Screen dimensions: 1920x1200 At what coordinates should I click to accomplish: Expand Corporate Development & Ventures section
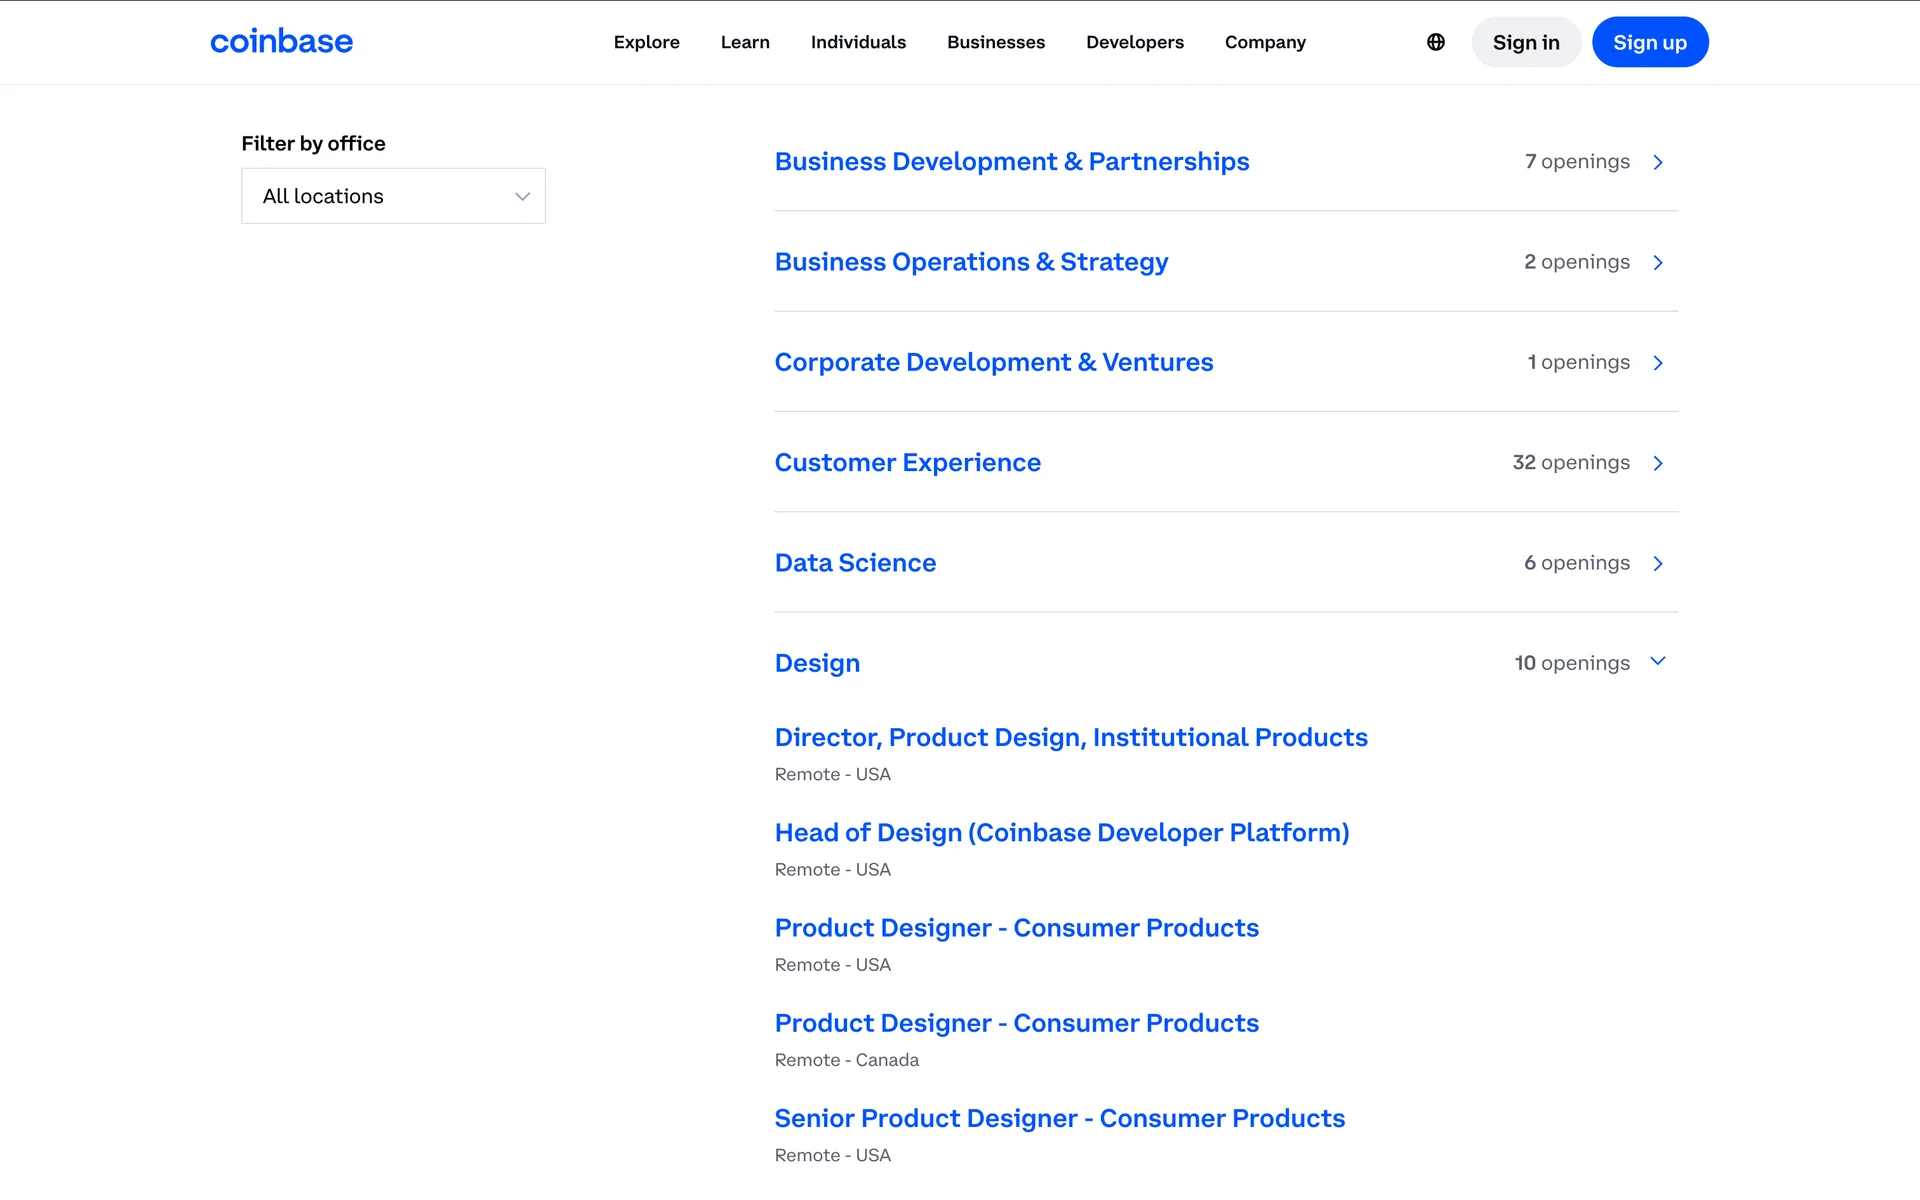[x=993, y=362]
